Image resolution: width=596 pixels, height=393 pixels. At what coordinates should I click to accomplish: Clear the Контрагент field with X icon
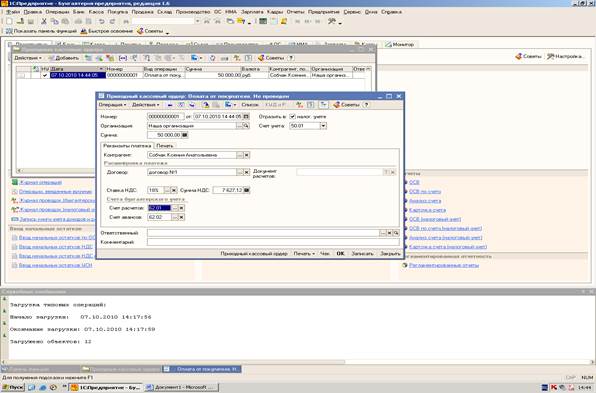click(247, 155)
